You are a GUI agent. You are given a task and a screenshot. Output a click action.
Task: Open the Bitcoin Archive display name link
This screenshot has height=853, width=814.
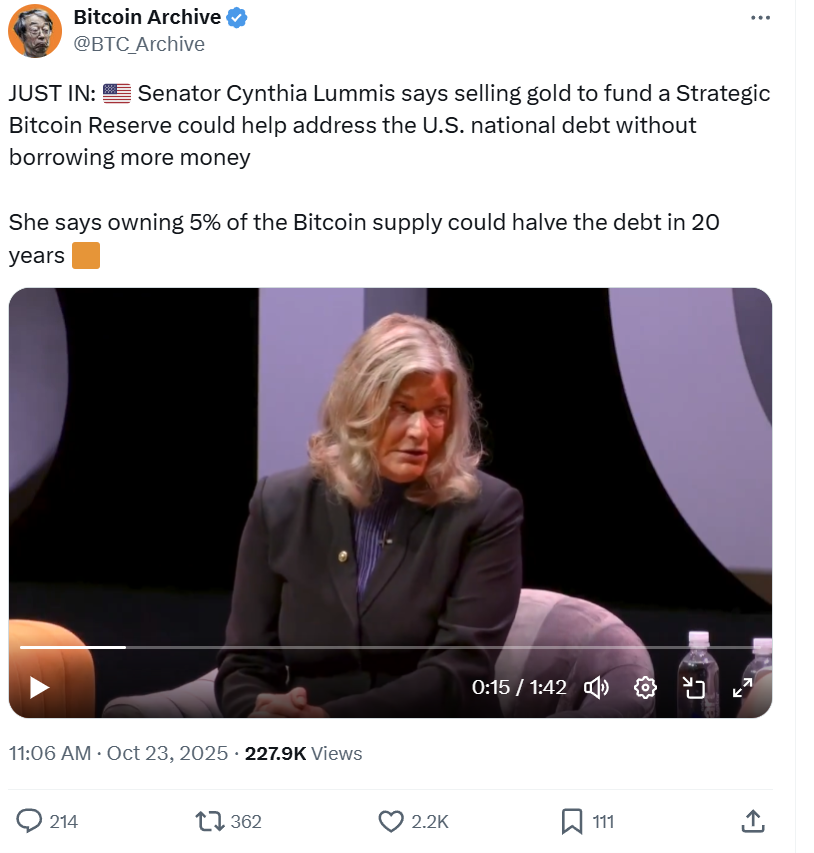[x=147, y=18]
